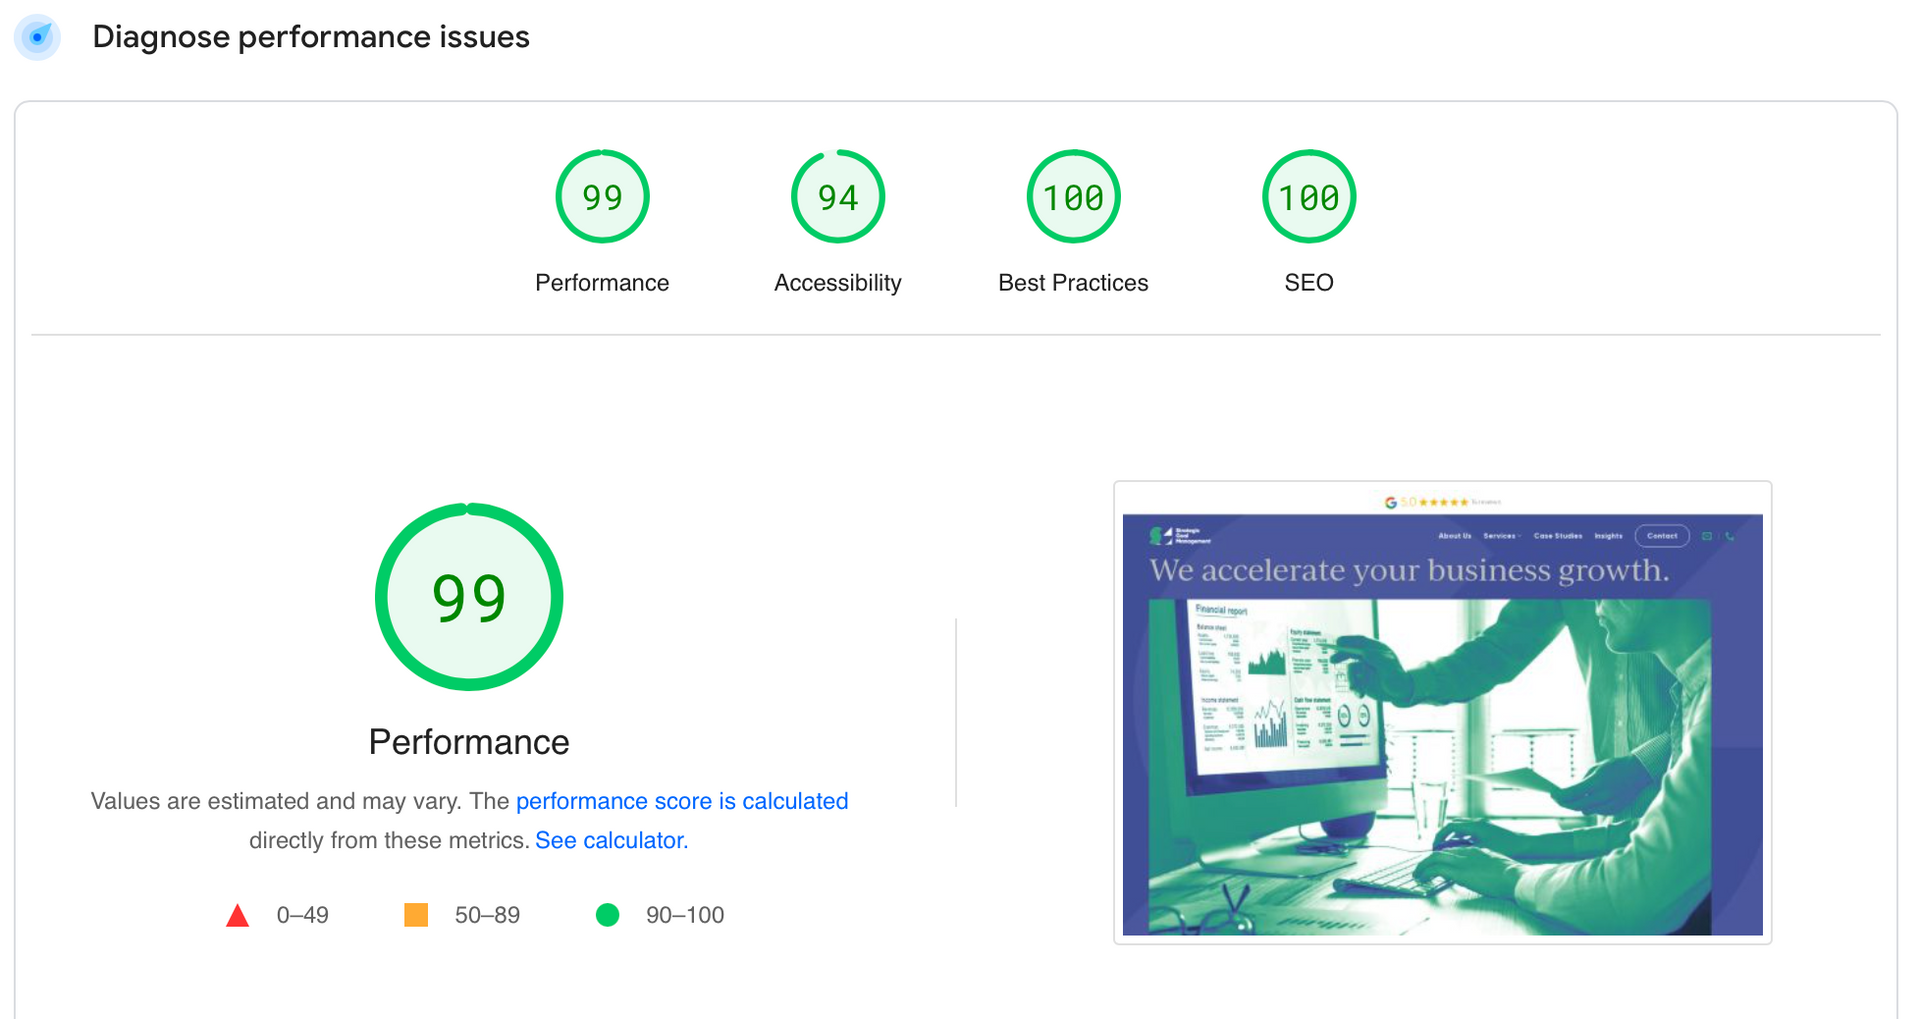
Task: Click the orange square 50–89 legend icon
Action: pos(416,915)
